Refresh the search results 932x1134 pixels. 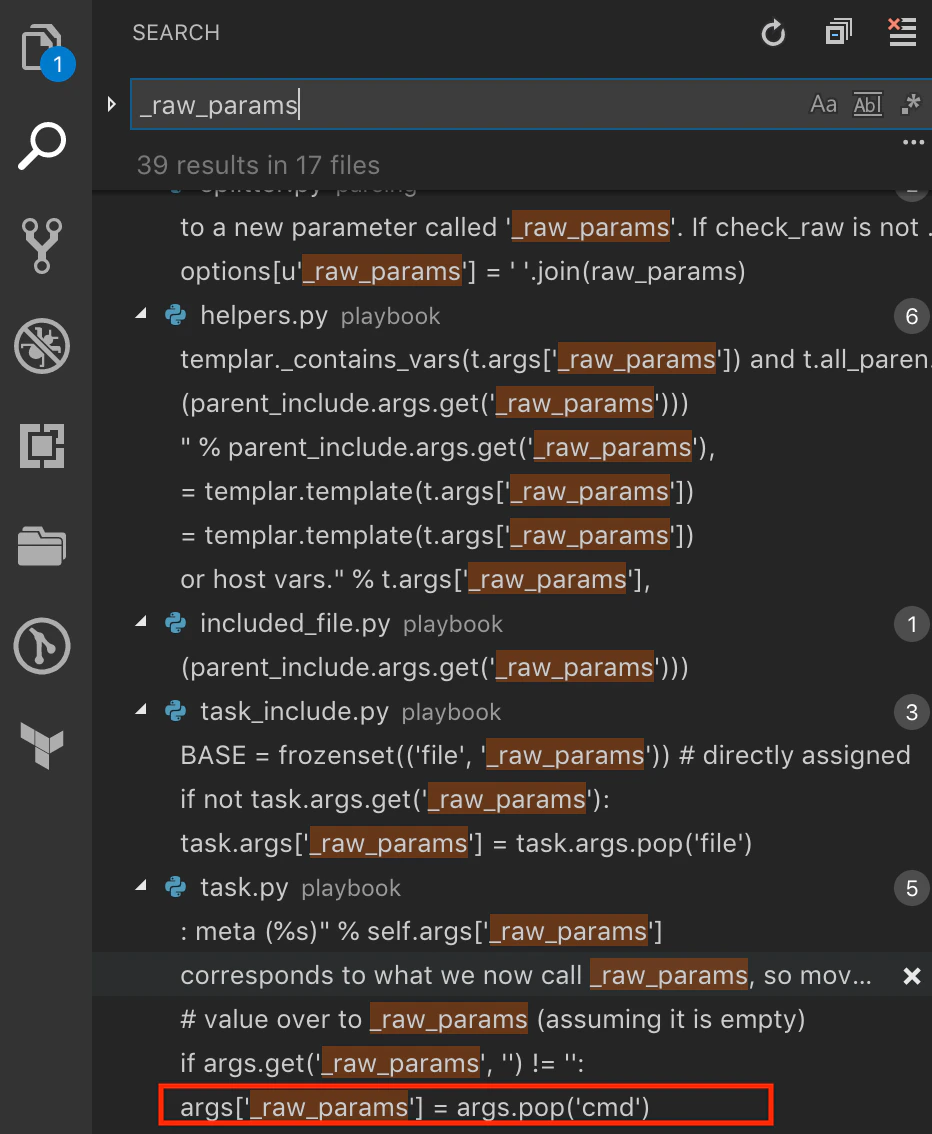pyautogui.click(x=773, y=33)
